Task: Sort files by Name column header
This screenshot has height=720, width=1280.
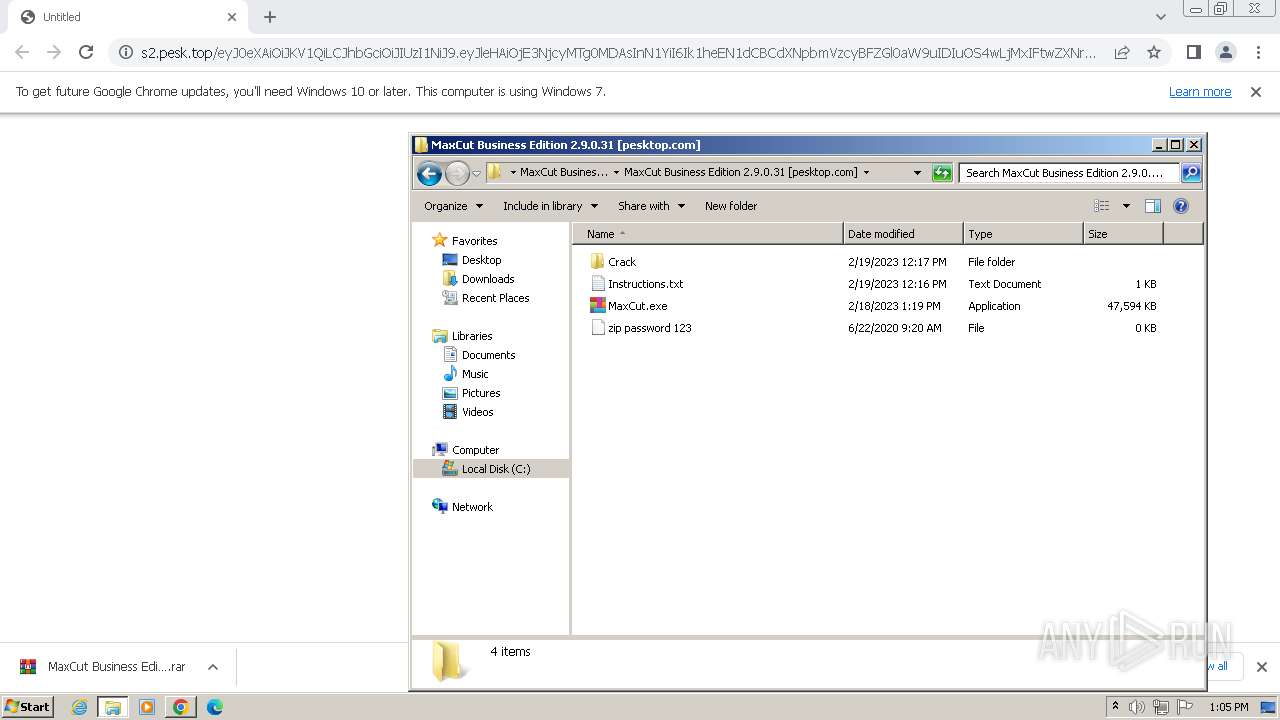Action: [x=708, y=234]
